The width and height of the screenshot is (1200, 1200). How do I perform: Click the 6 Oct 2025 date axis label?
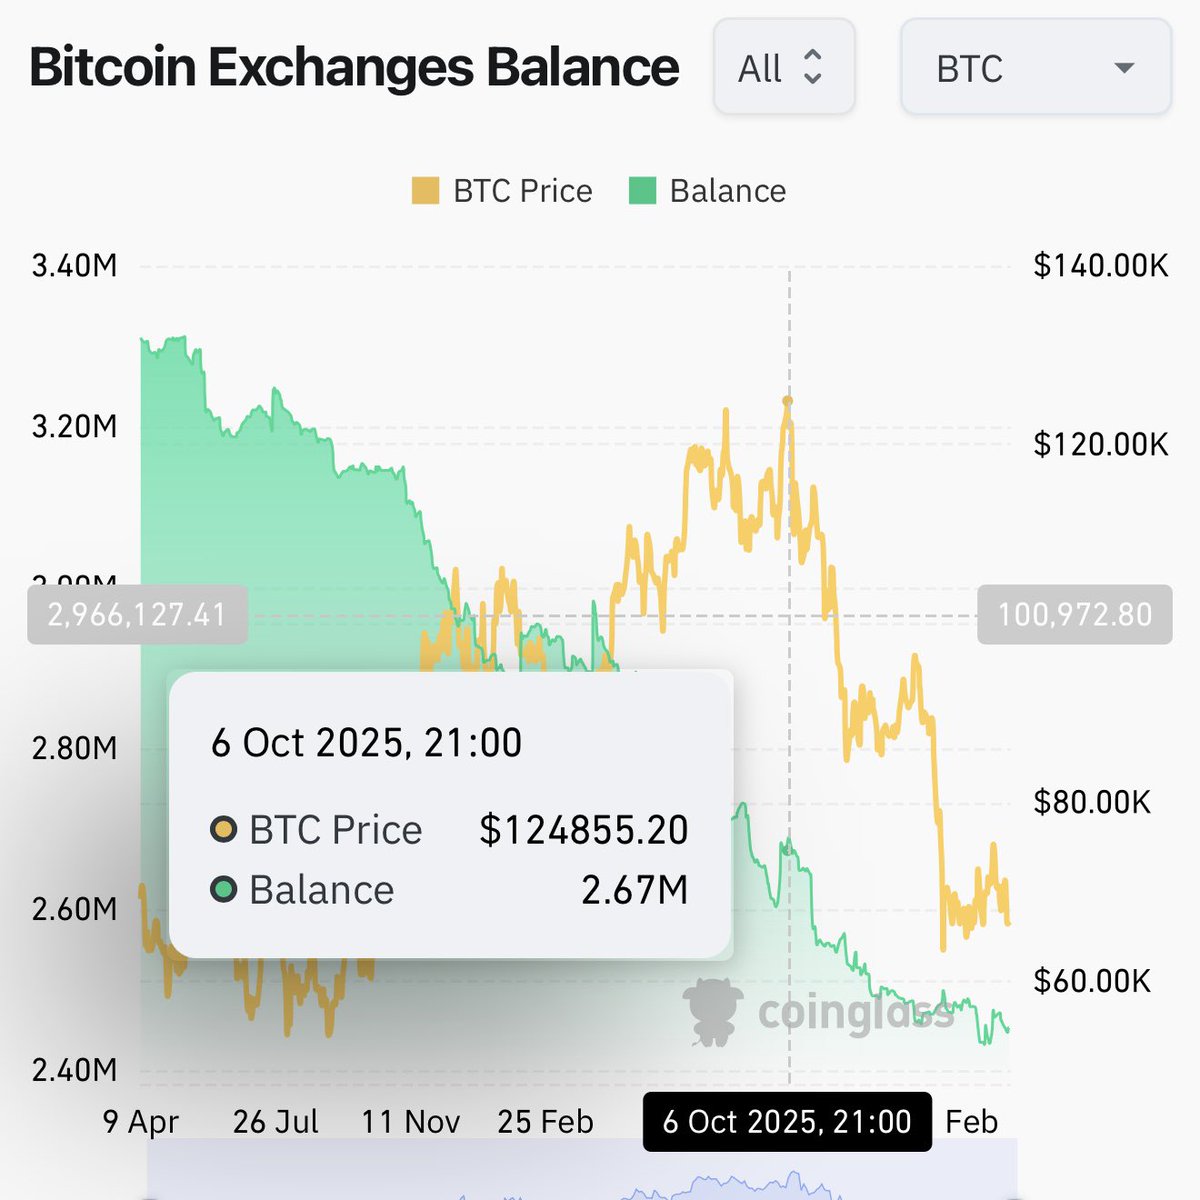[x=787, y=1122]
